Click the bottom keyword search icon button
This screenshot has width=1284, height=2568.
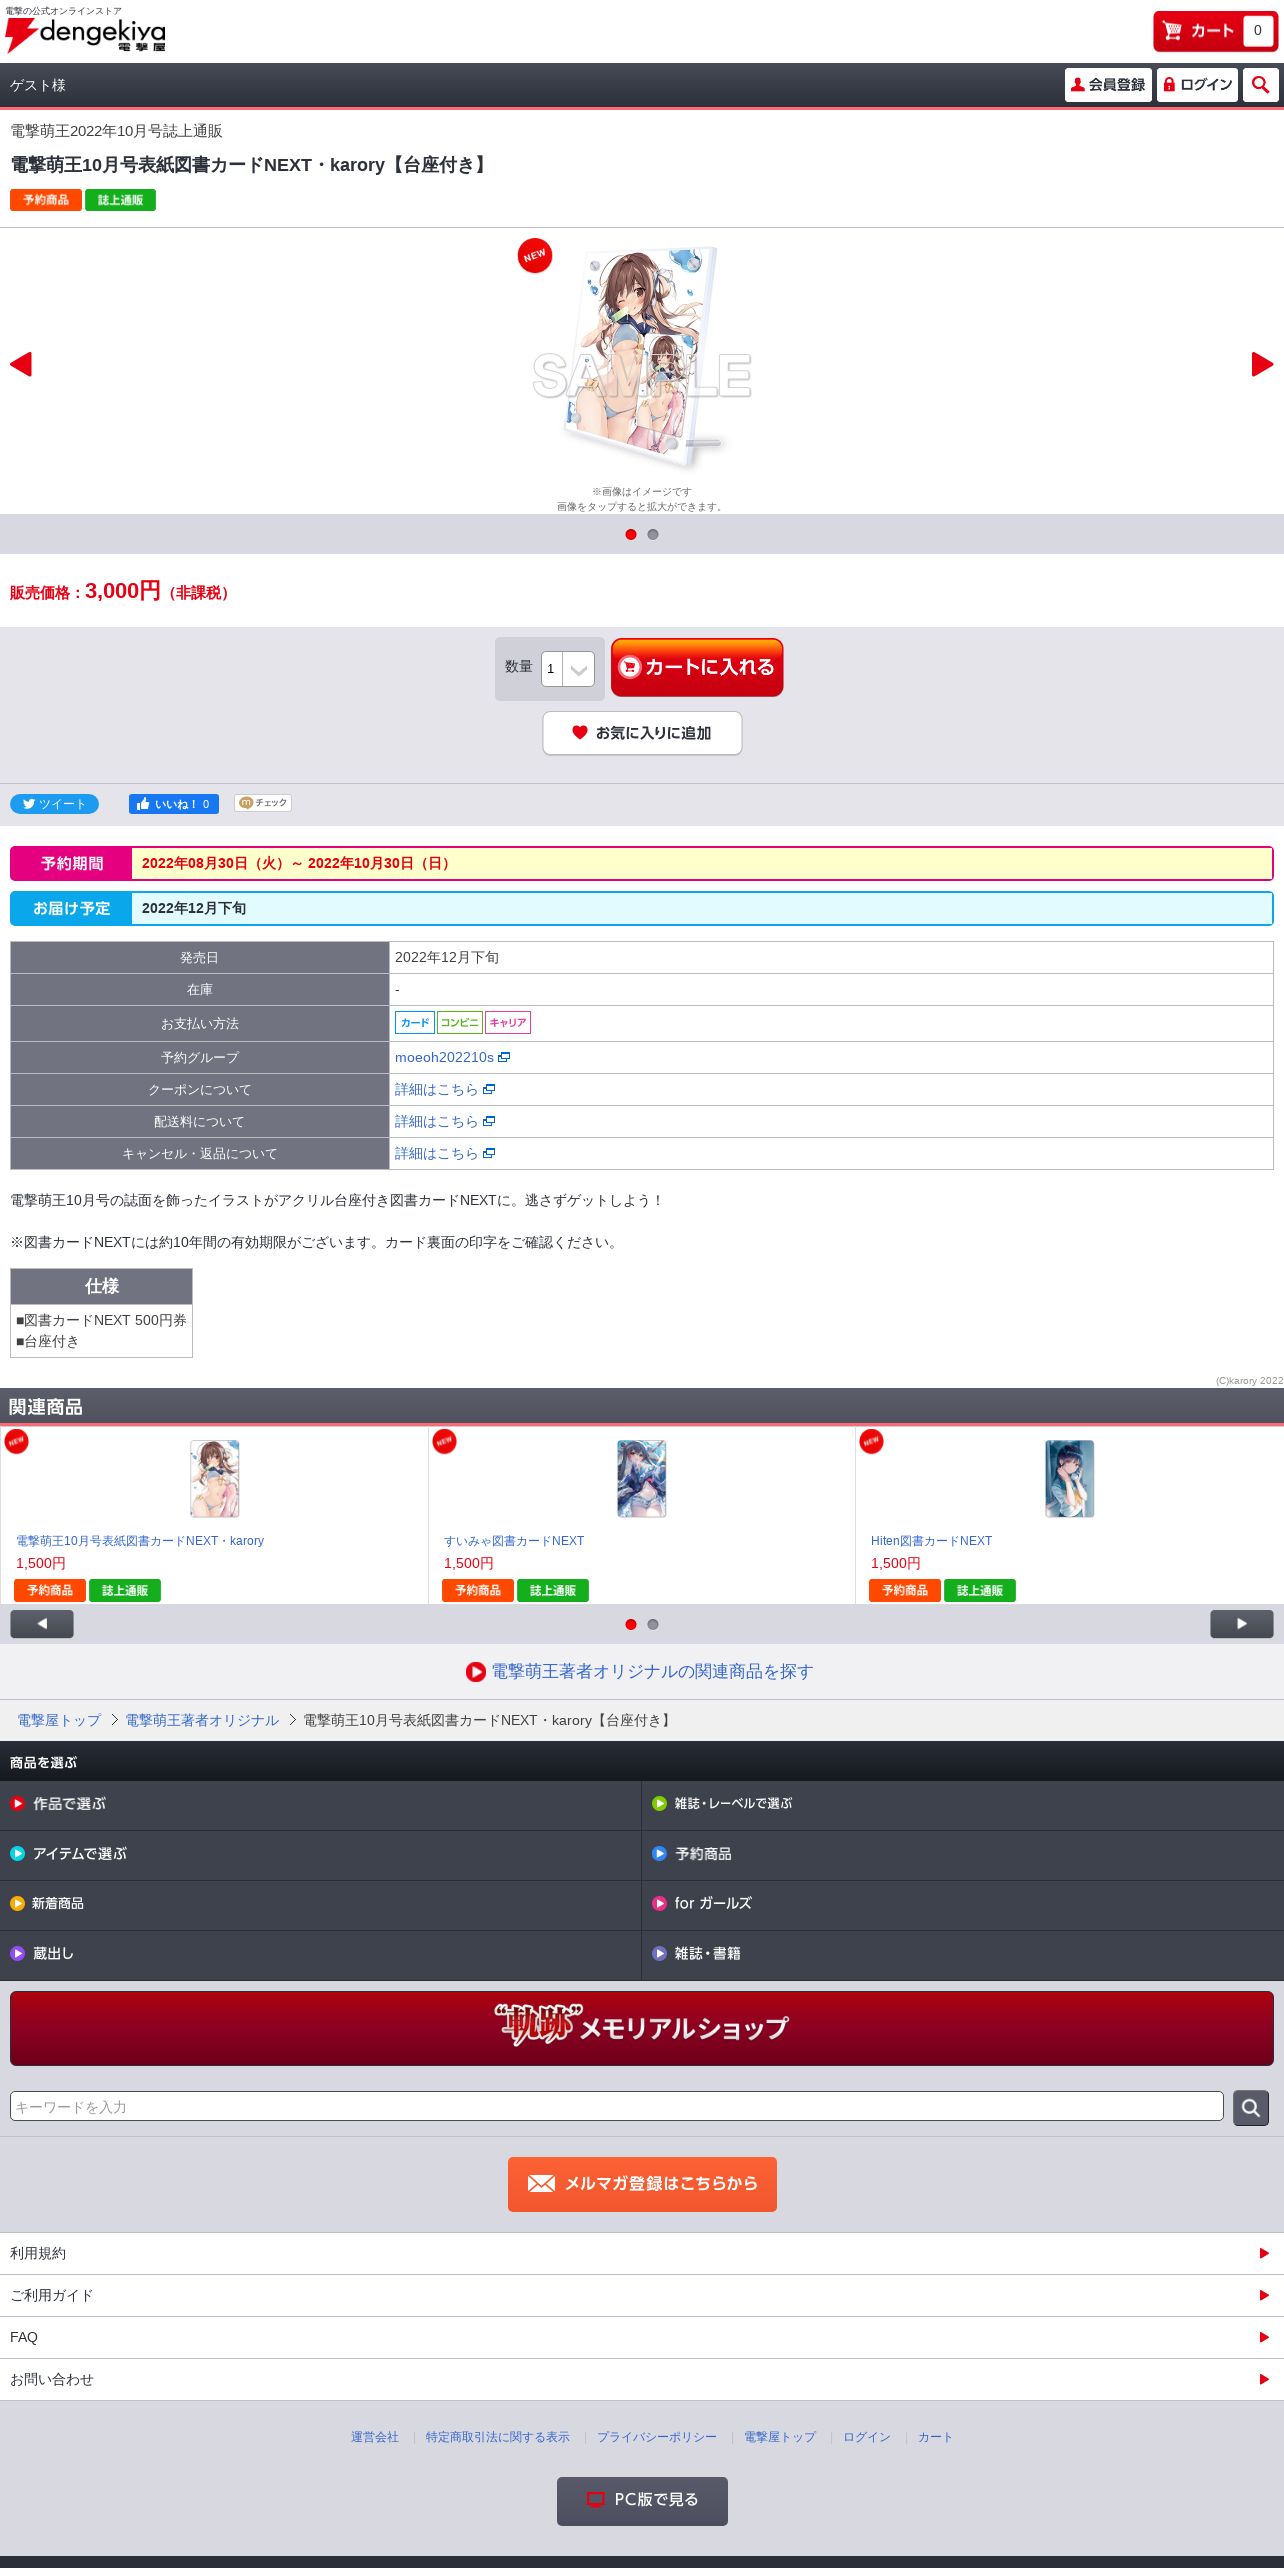(1251, 2108)
